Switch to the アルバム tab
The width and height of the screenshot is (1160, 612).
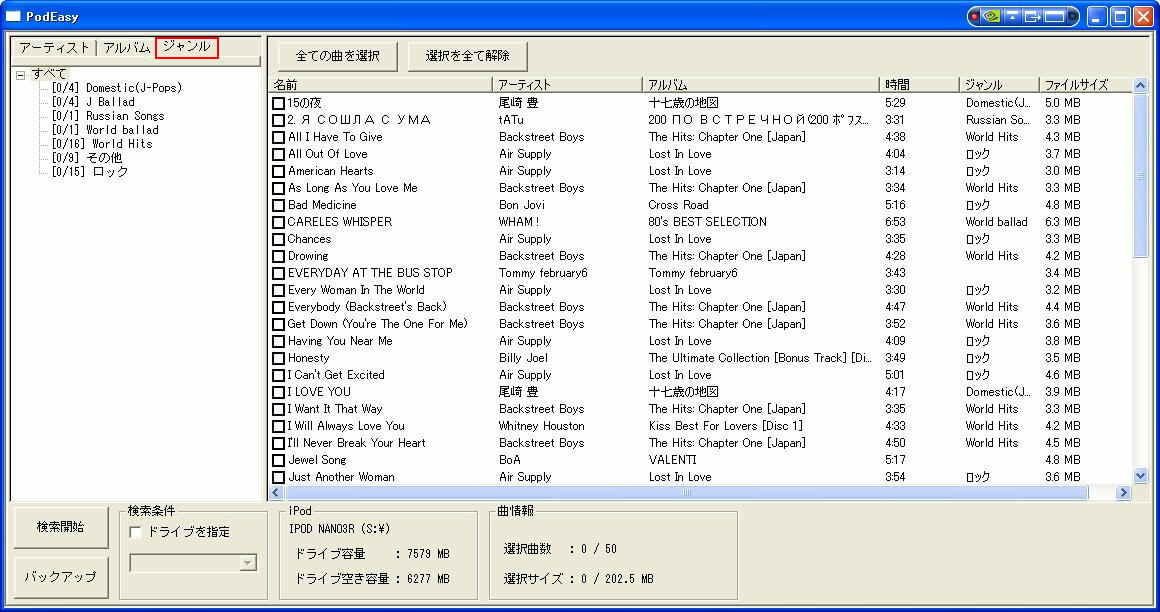pos(127,47)
